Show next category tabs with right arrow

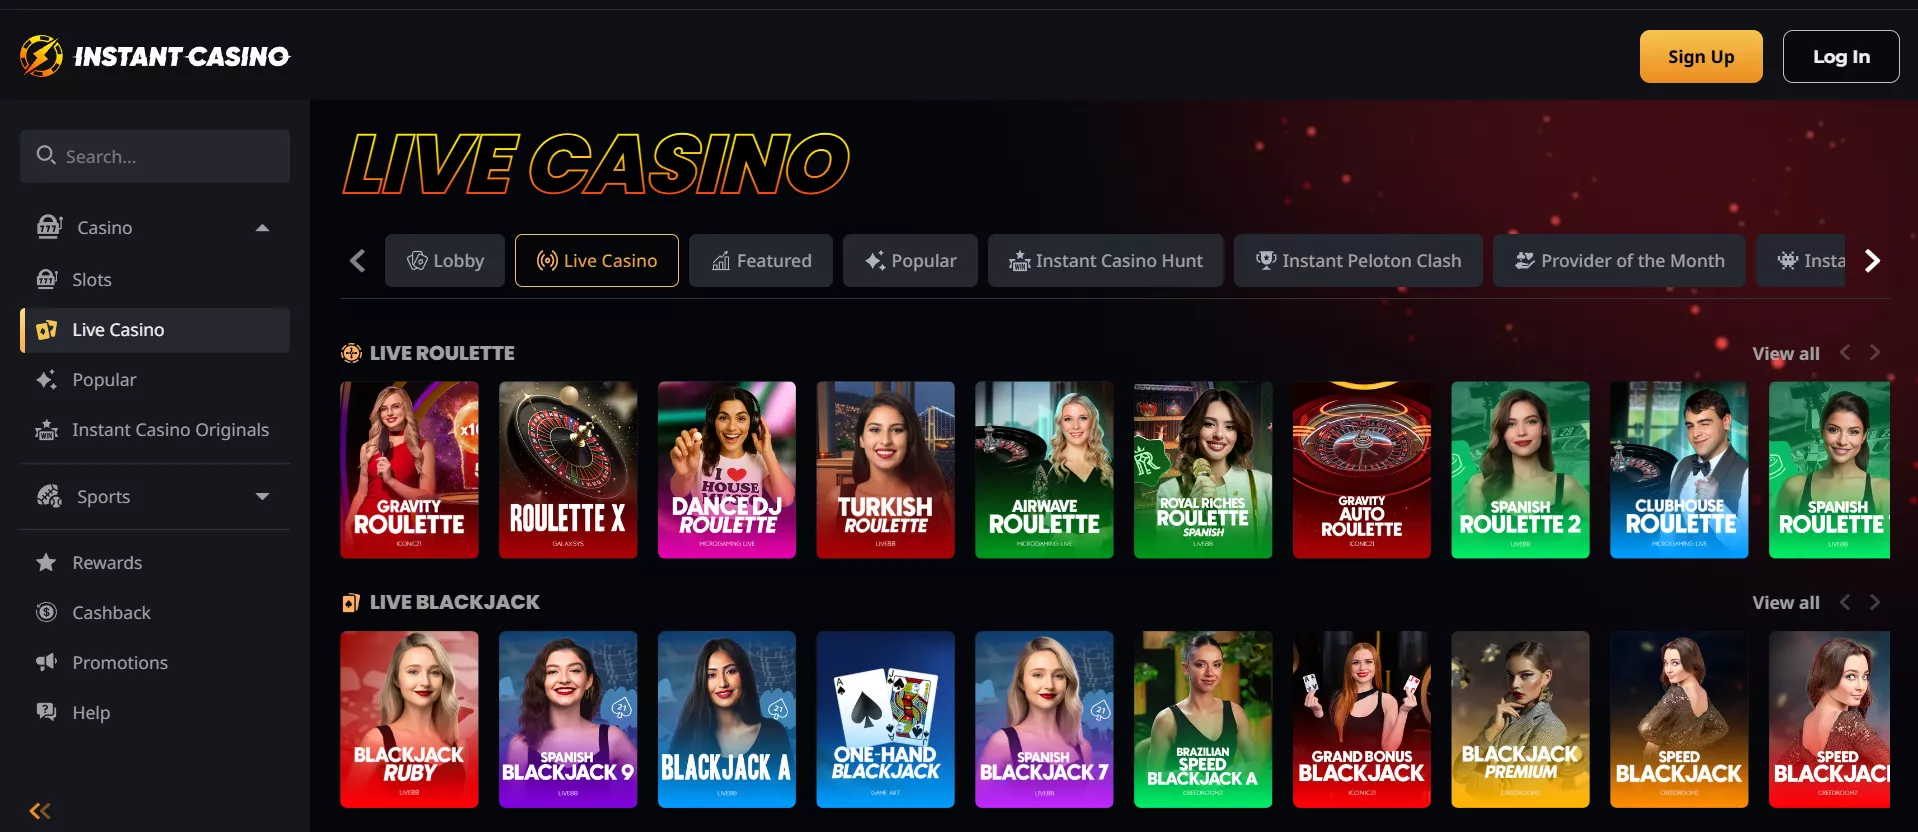(x=1872, y=261)
